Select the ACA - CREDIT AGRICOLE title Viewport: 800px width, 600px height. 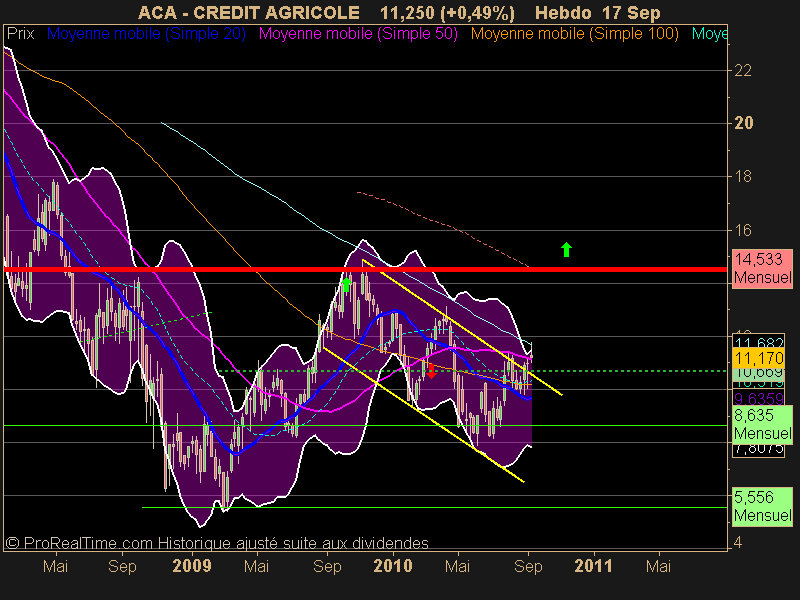coord(249,12)
